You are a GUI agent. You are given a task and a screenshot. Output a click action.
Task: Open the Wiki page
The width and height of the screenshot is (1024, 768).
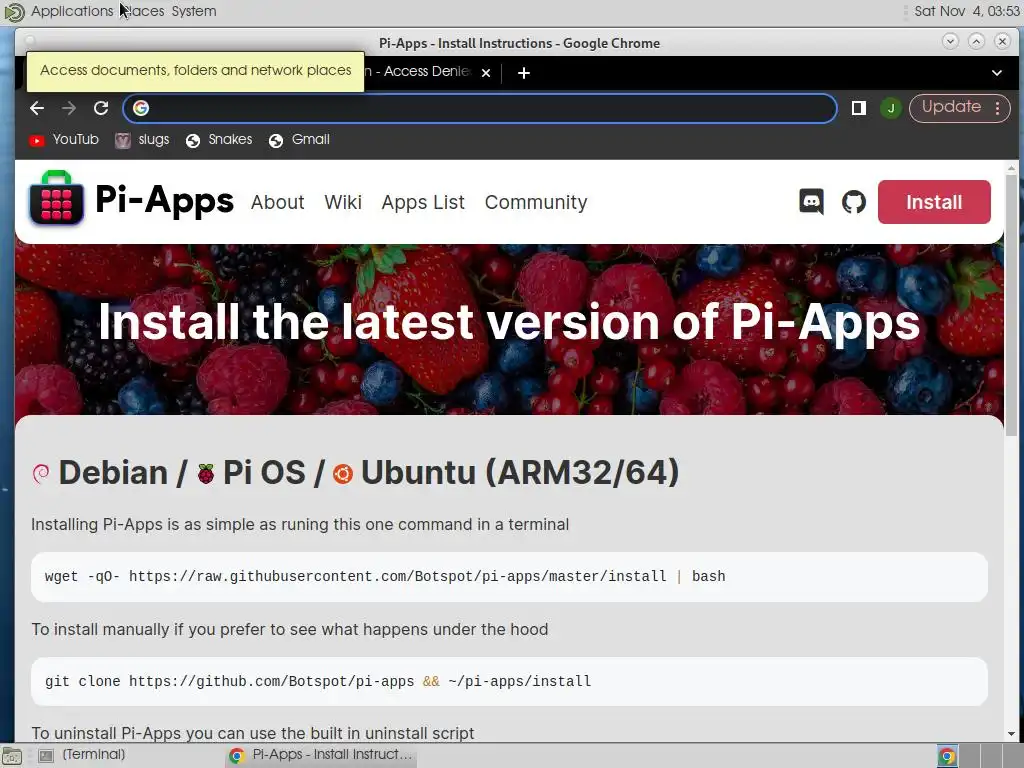point(343,202)
